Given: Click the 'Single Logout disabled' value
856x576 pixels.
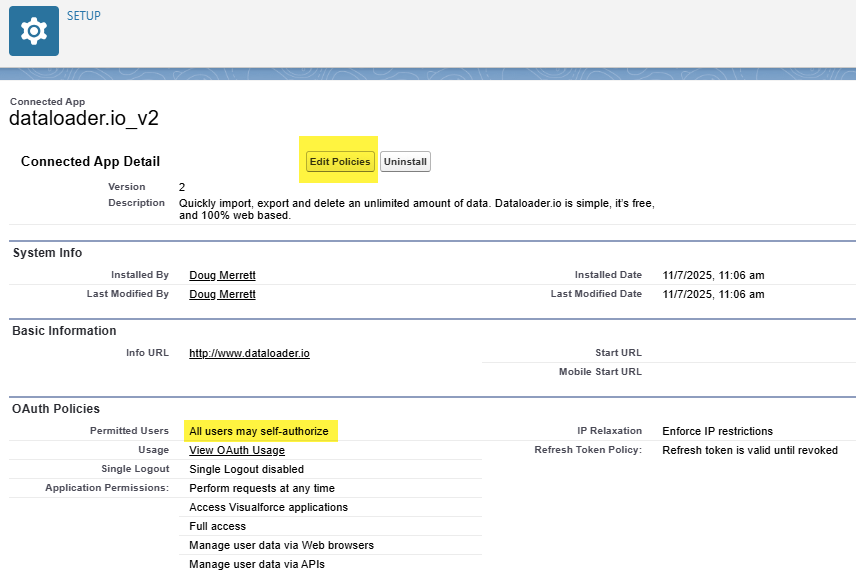Looking at the screenshot, I should [x=246, y=470].
